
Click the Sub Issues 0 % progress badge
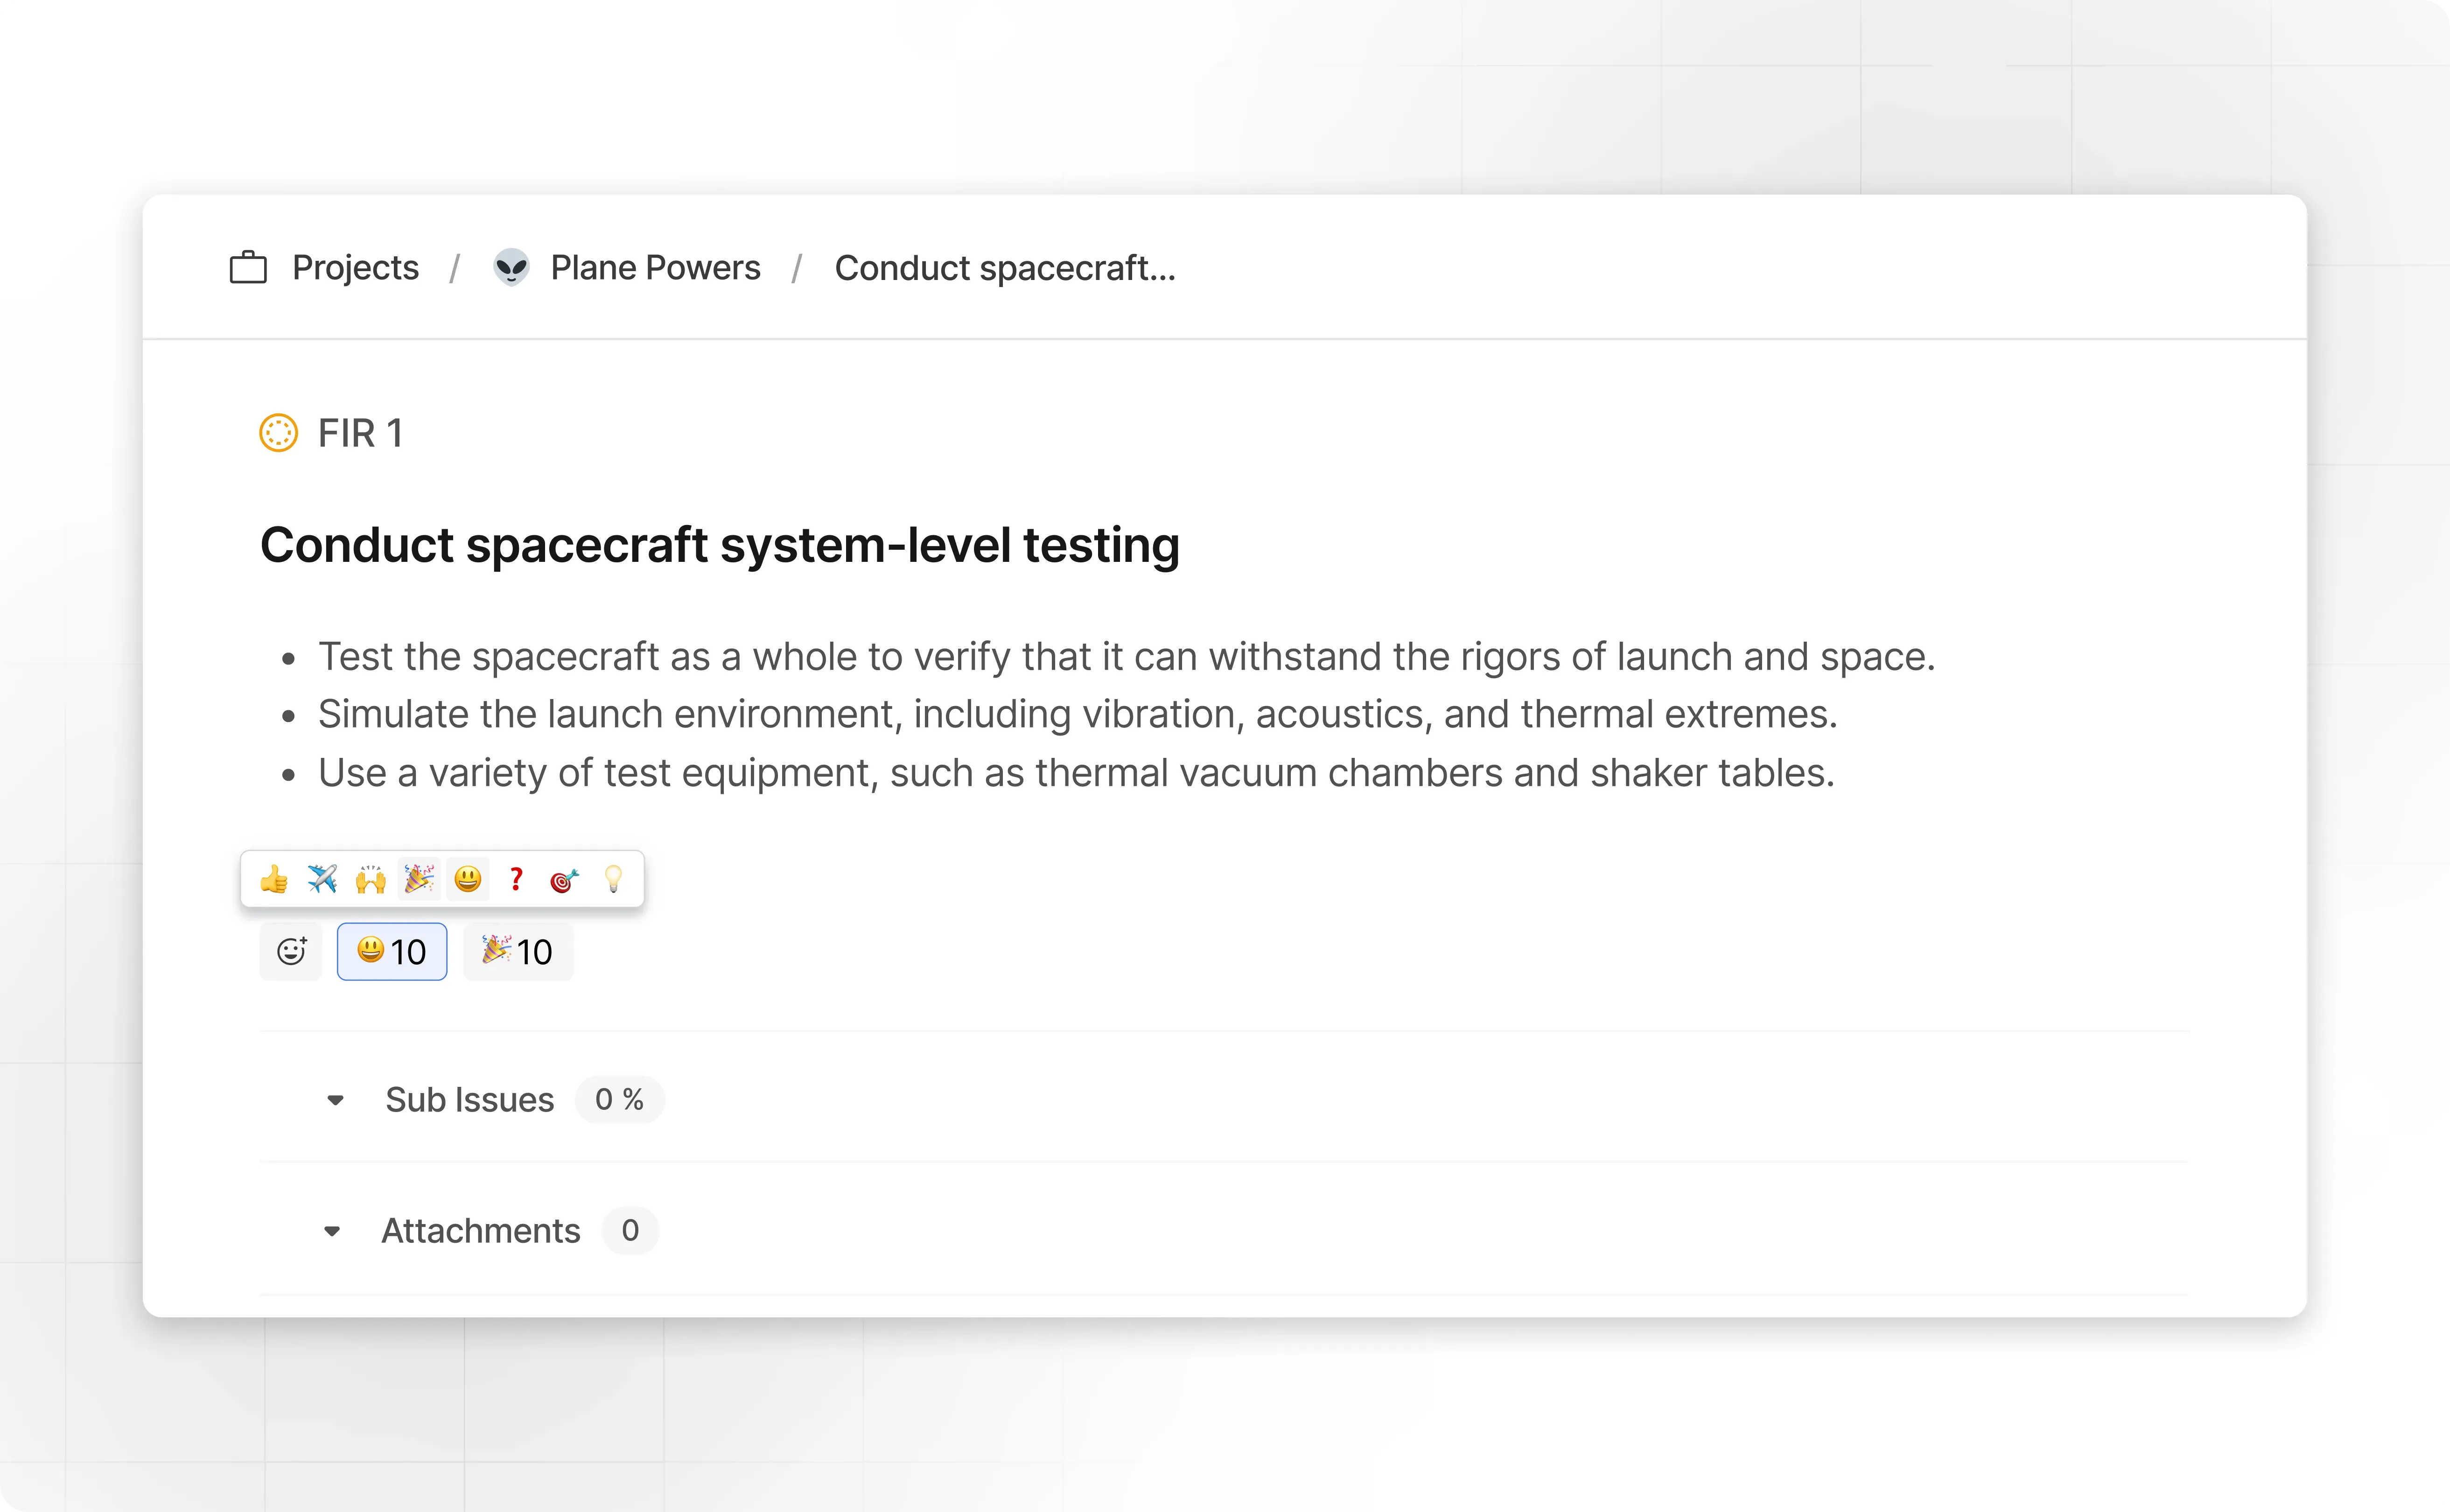[x=619, y=1100]
